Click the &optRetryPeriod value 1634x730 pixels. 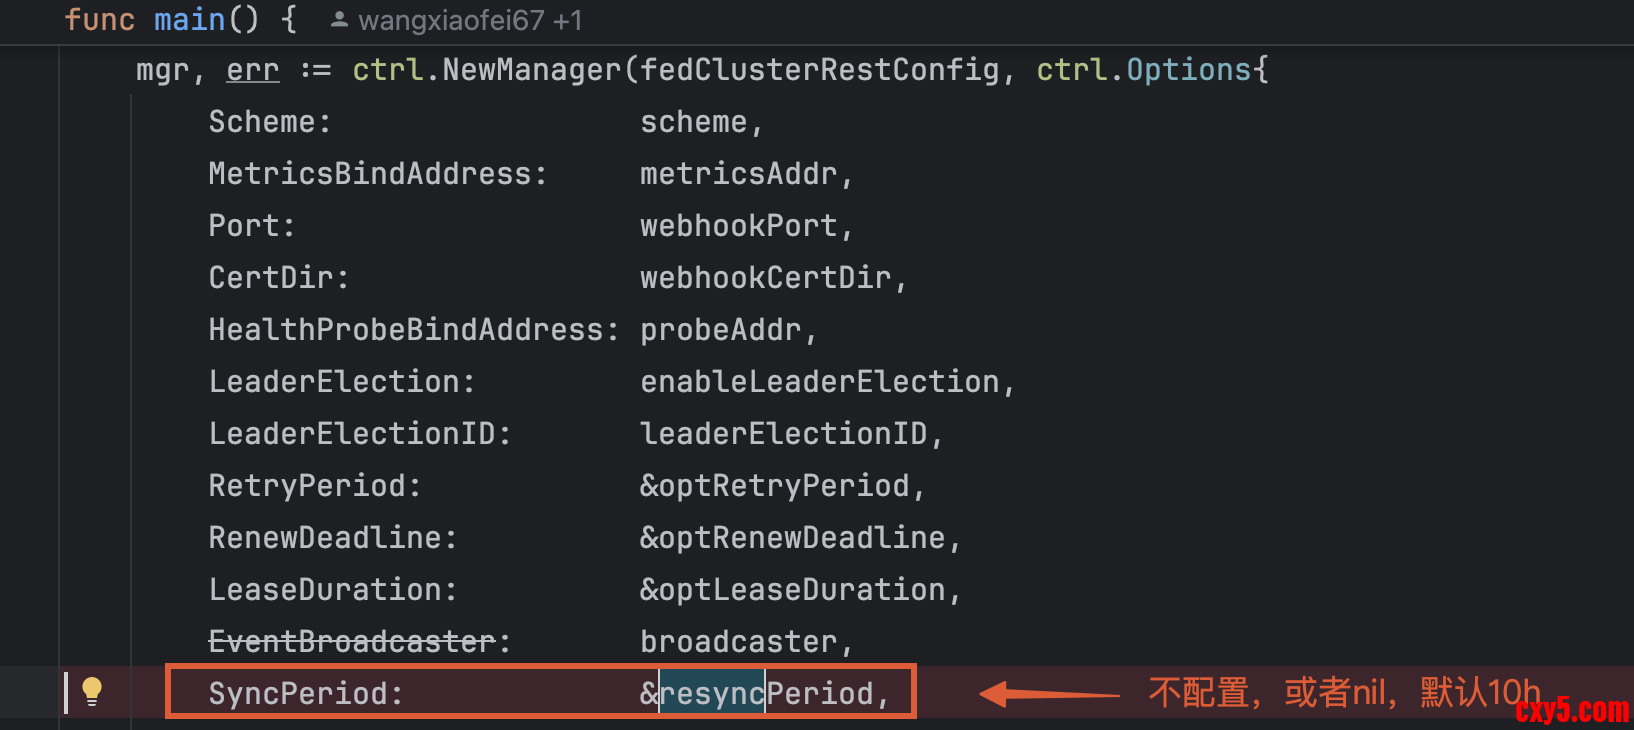(x=775, y=486)
